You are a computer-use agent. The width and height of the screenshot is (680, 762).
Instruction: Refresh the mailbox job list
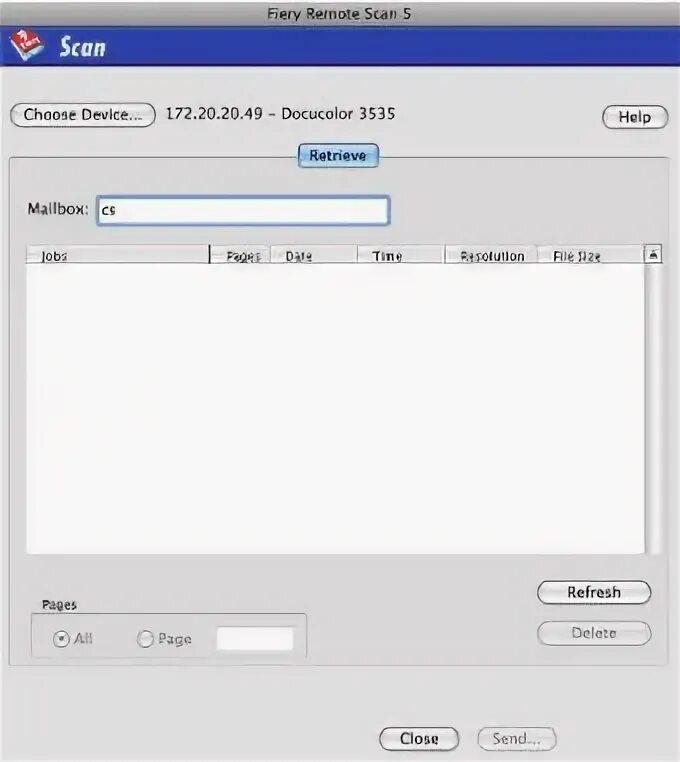pos(594,592)
